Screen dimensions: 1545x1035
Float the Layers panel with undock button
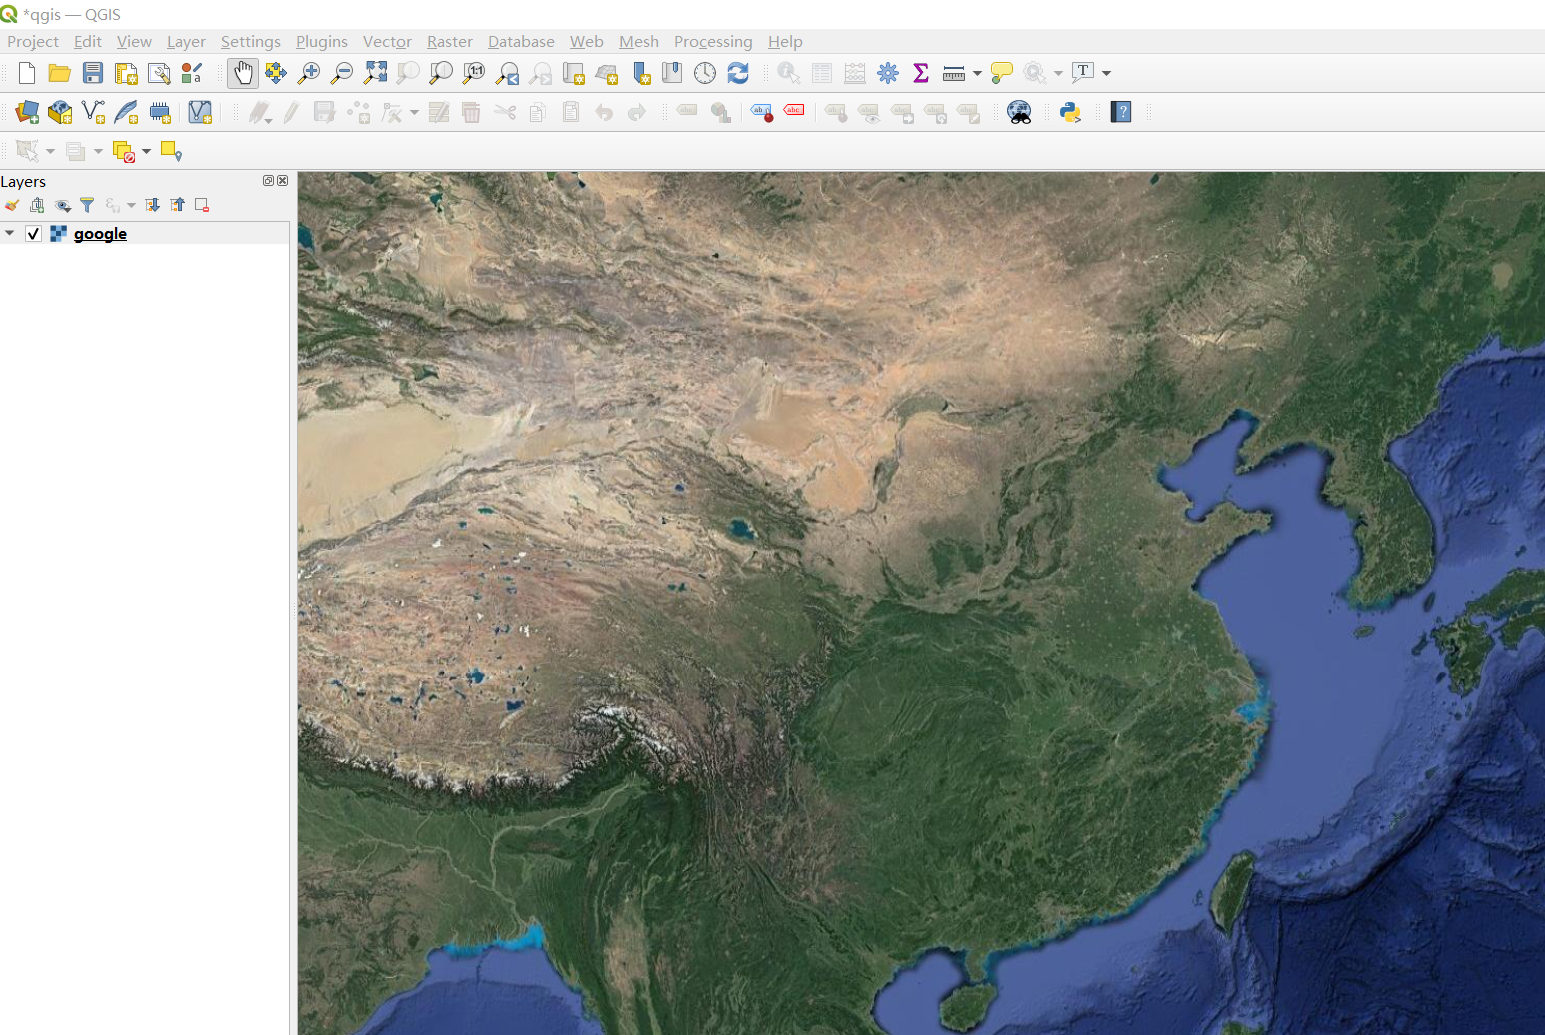[268, 181]
